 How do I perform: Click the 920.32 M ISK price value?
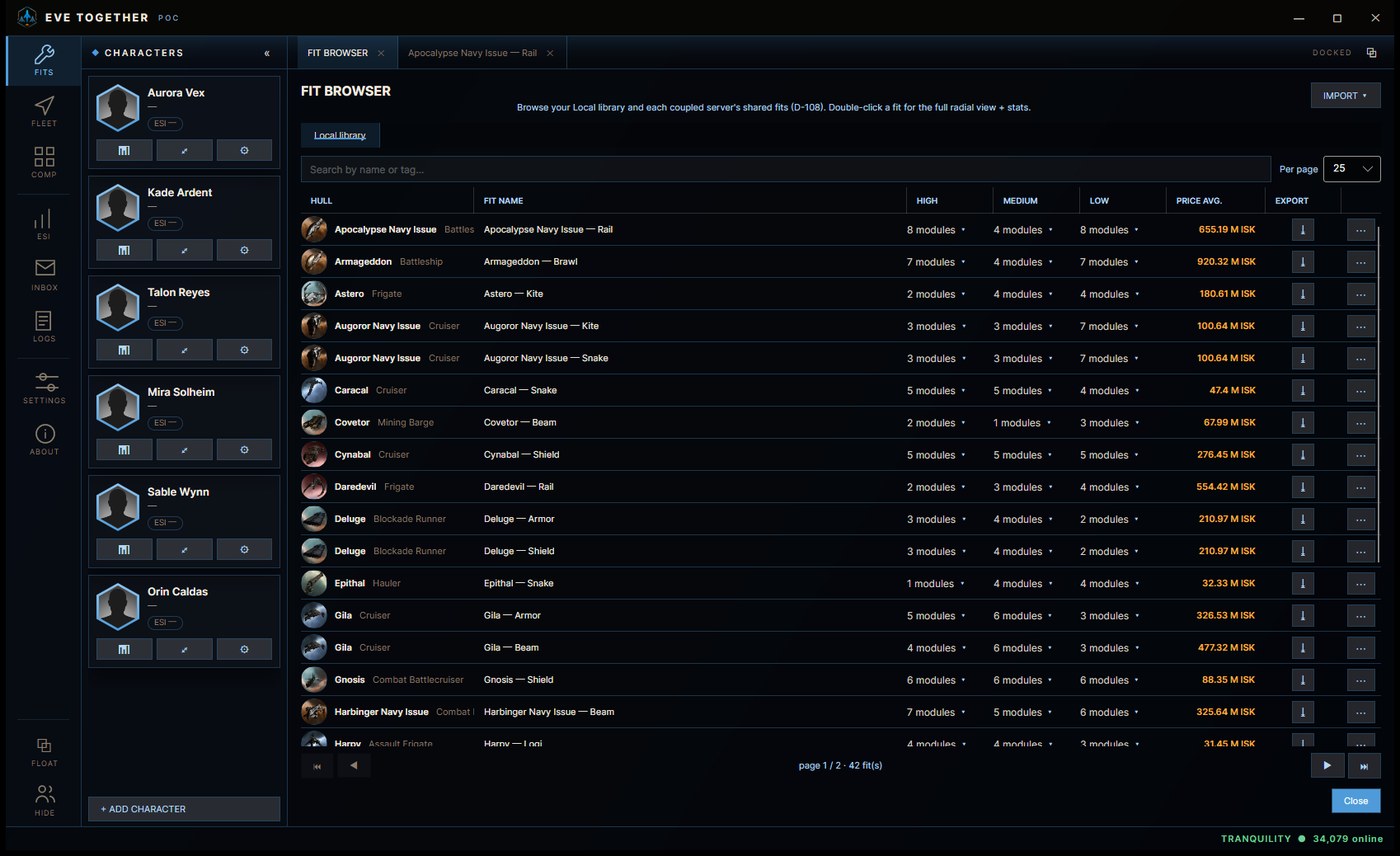coord(1227,262)
